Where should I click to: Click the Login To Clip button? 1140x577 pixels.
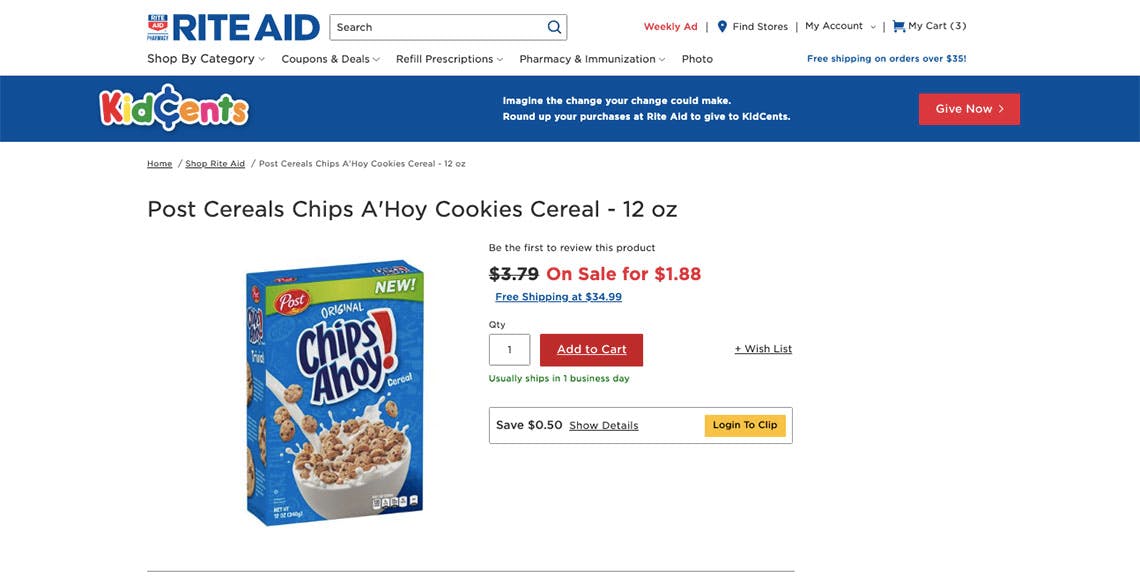point(744,425)
